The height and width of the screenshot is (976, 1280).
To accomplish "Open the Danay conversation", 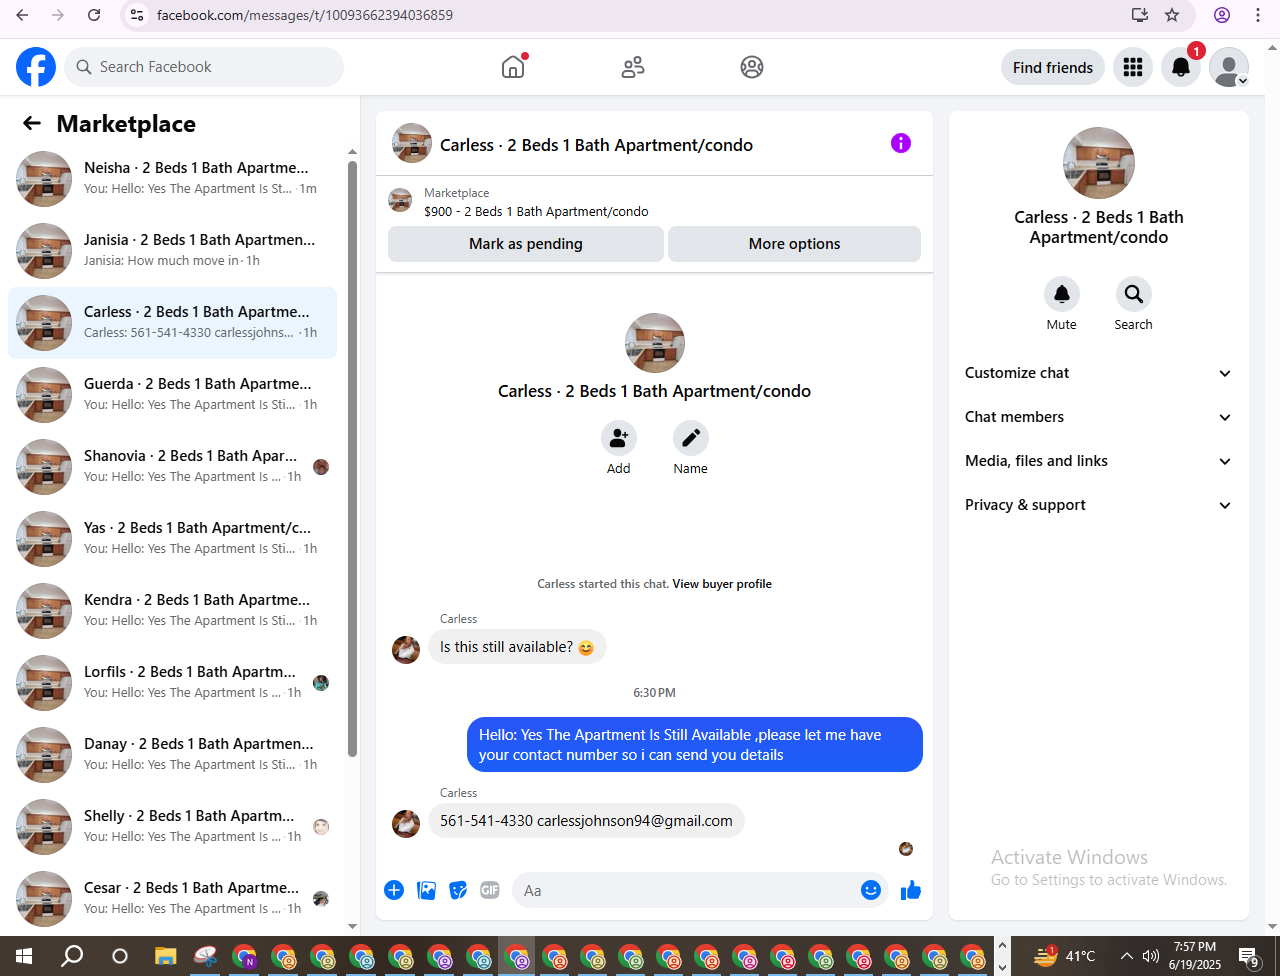I will (x=172, y=755).
